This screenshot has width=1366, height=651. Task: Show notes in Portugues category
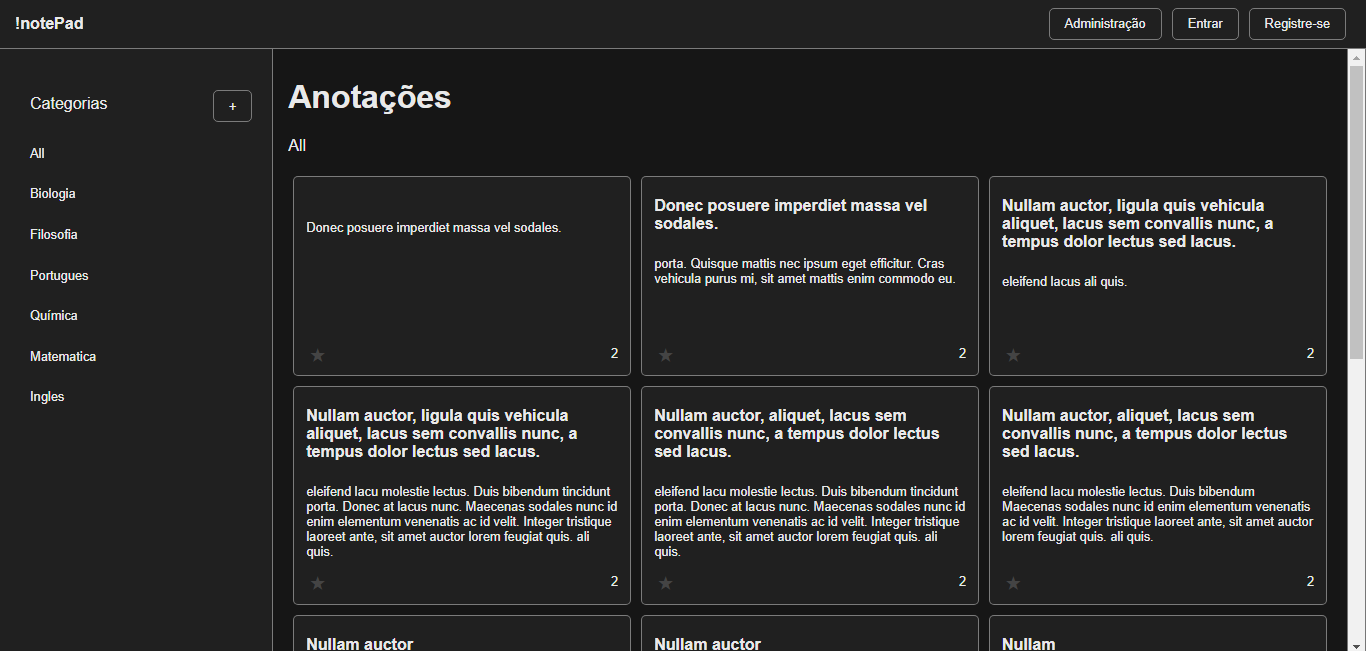(59, 276)
